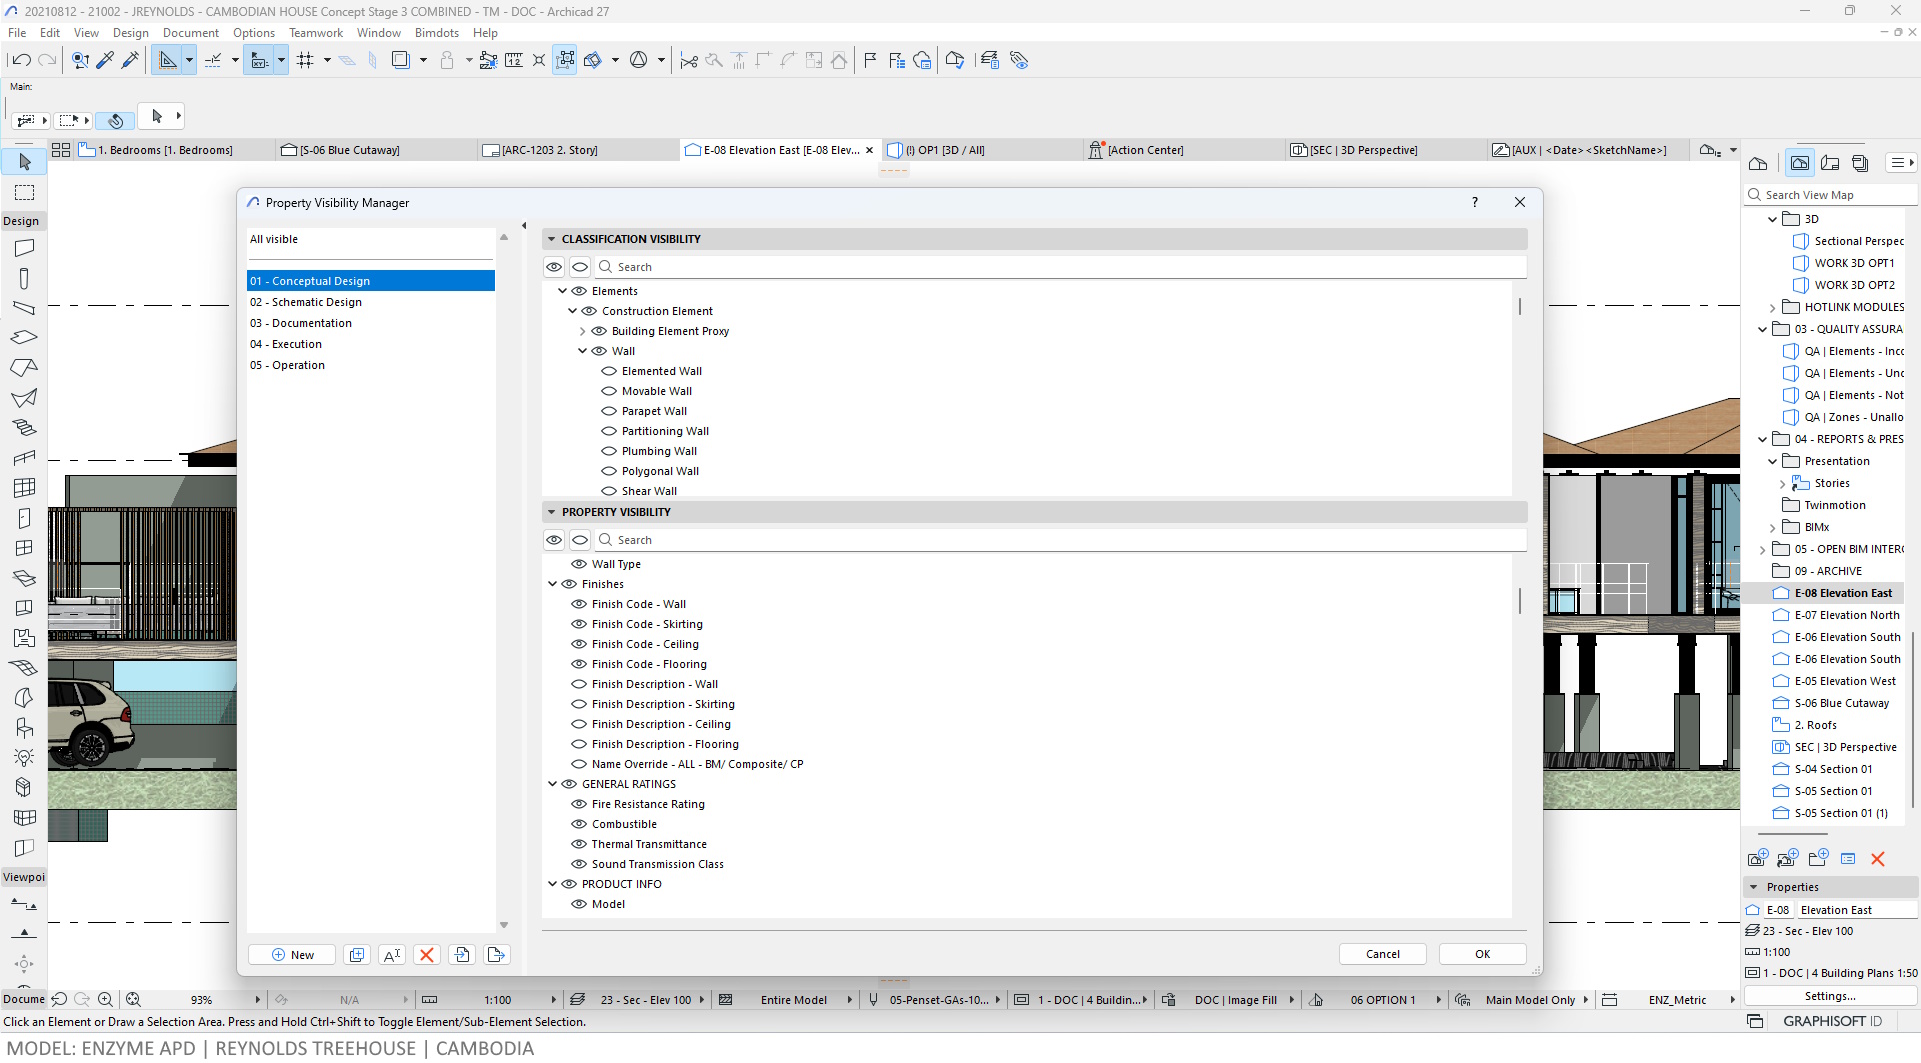Select the Marquee tool in the toolbox

25,192
